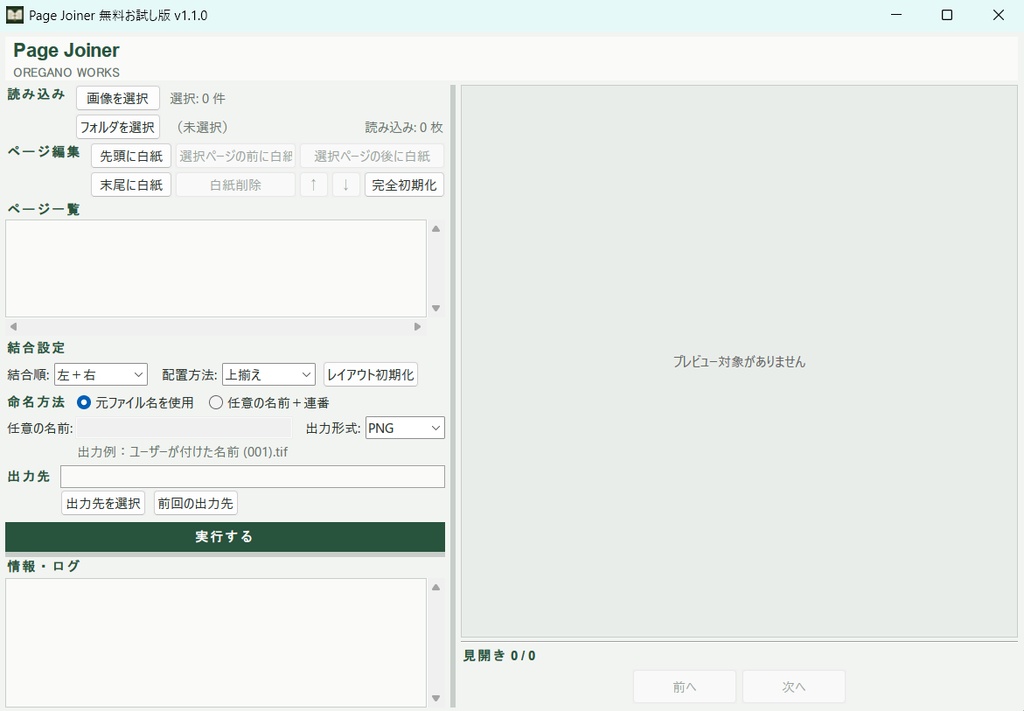Image resolution: width=1024 pixels, height=711 pixels.
Task: Click 選択ページの前に白紙 button
Action: coord(236,156)
